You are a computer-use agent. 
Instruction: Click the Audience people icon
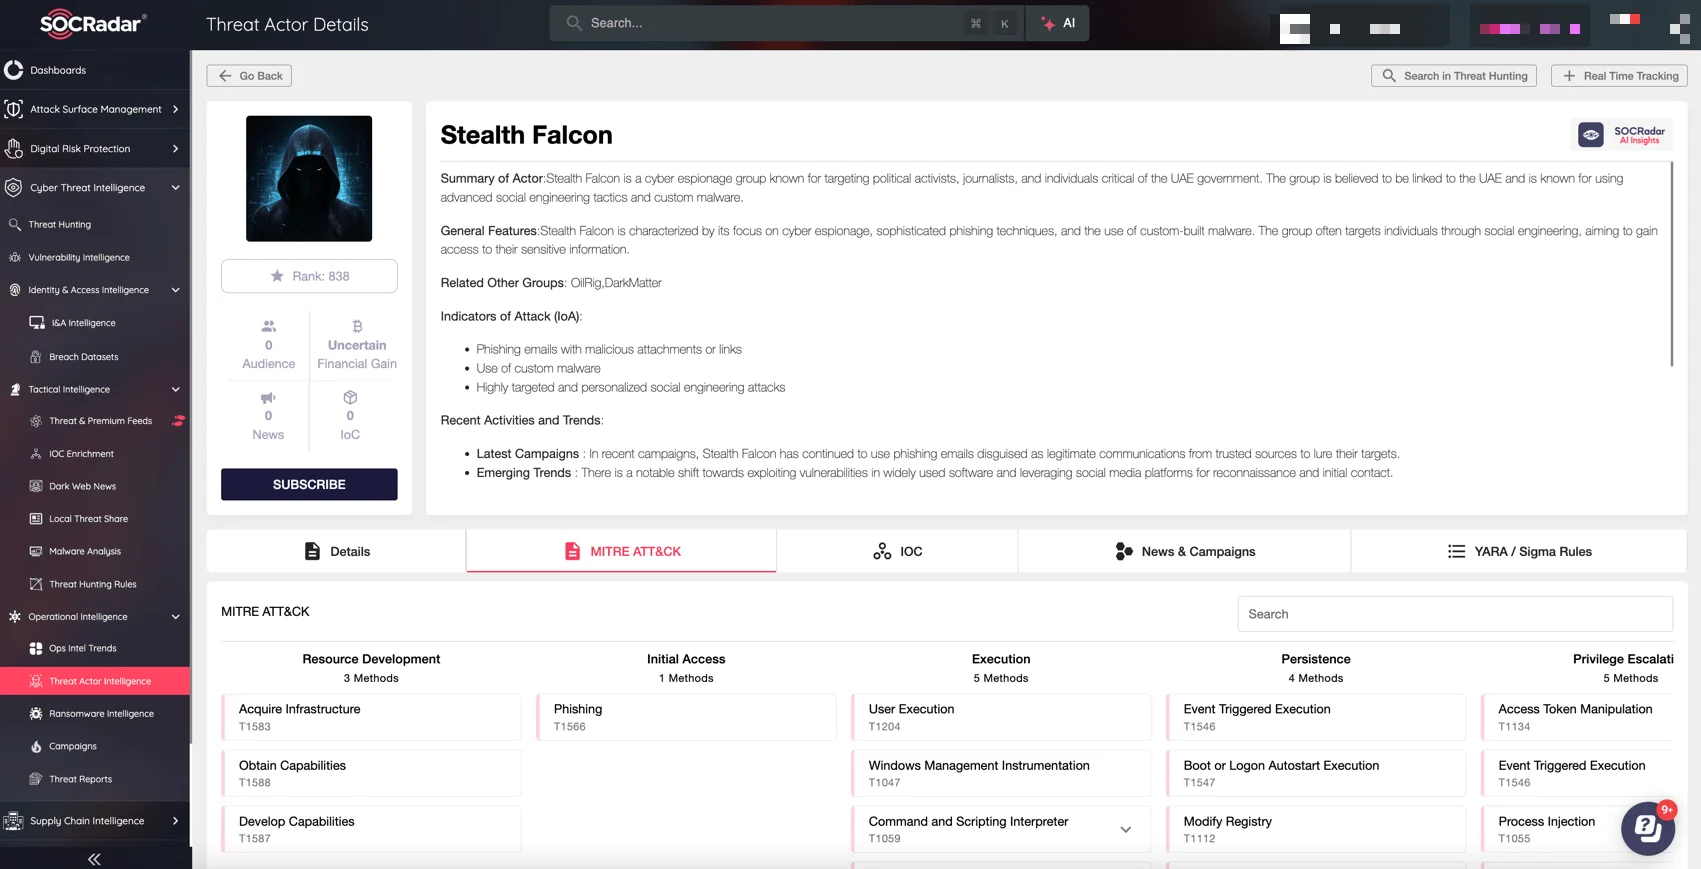269,326
